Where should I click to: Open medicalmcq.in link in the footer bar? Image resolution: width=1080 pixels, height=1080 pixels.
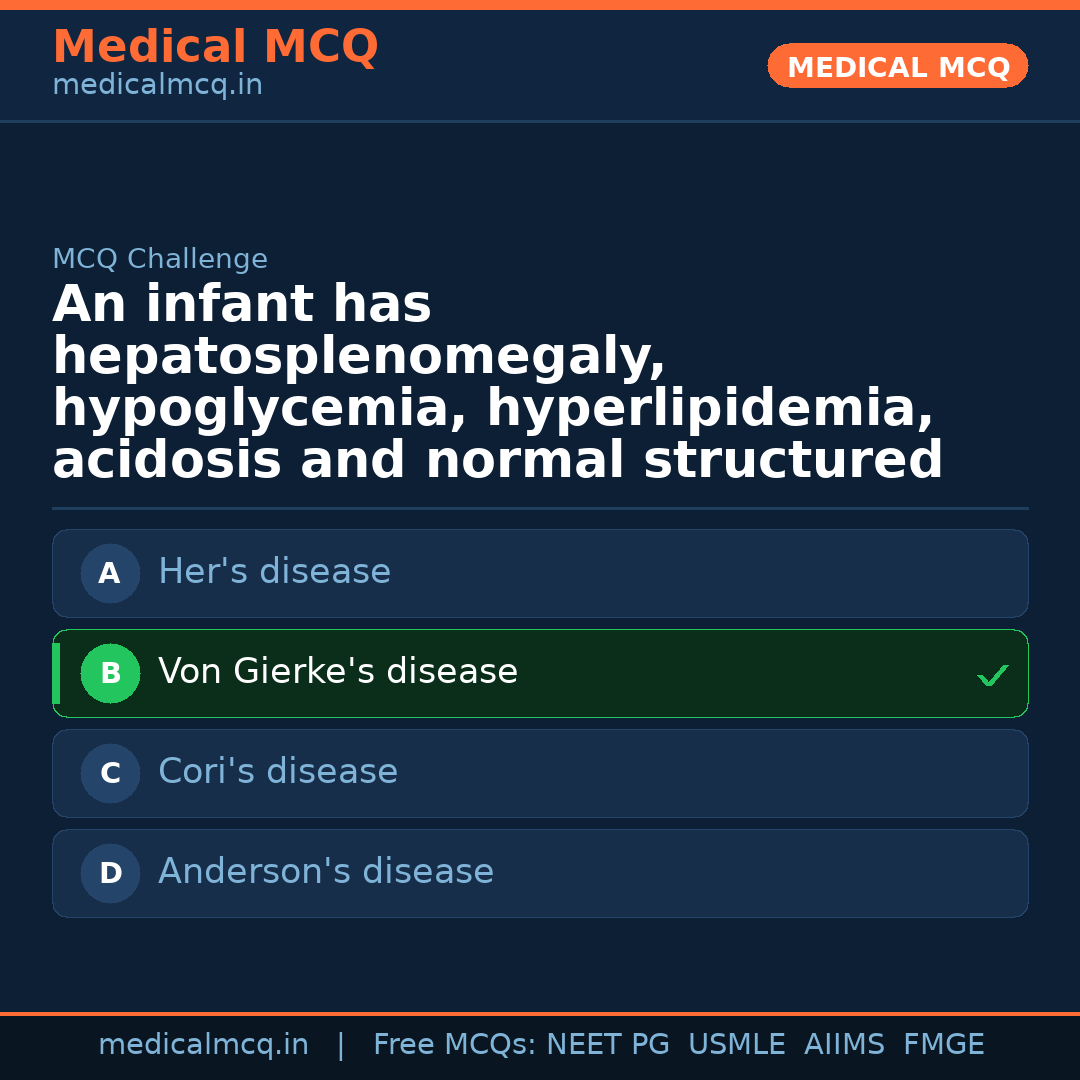tap(203, 1045)
